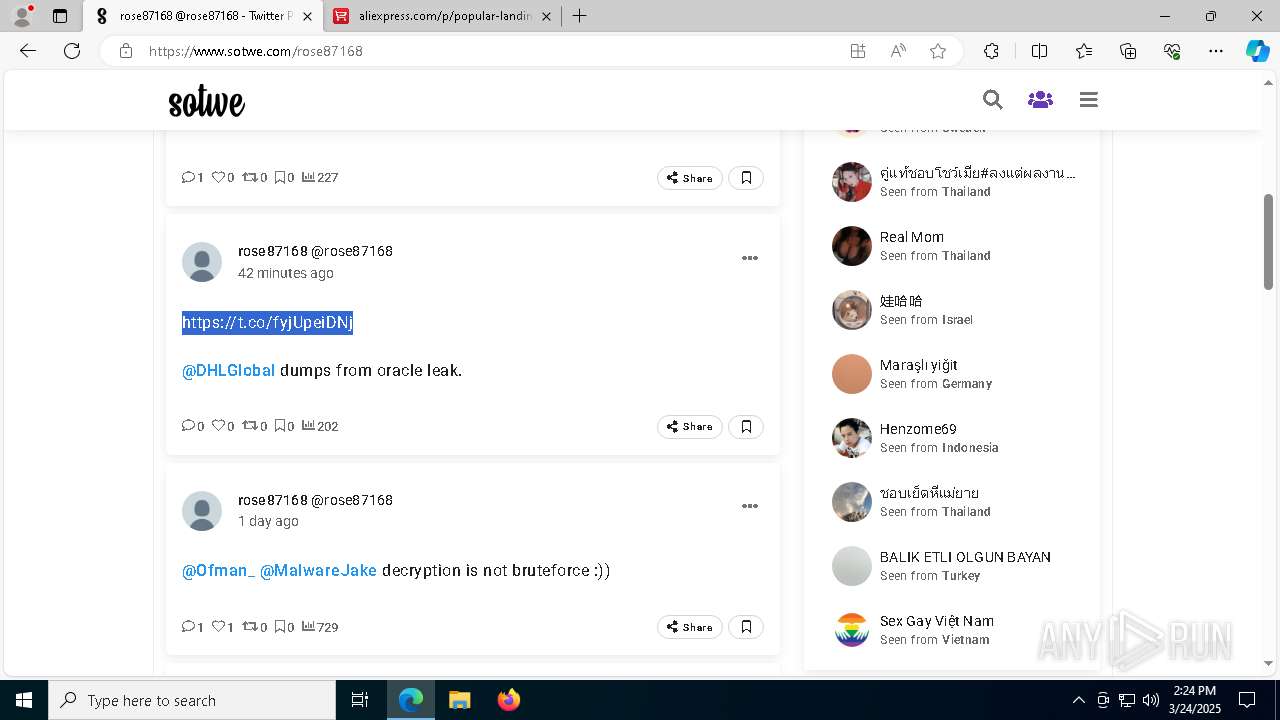Bookmark the DHLGlobal dumps post
This screenshot has width=1280, height=720.
pos(746,426)
